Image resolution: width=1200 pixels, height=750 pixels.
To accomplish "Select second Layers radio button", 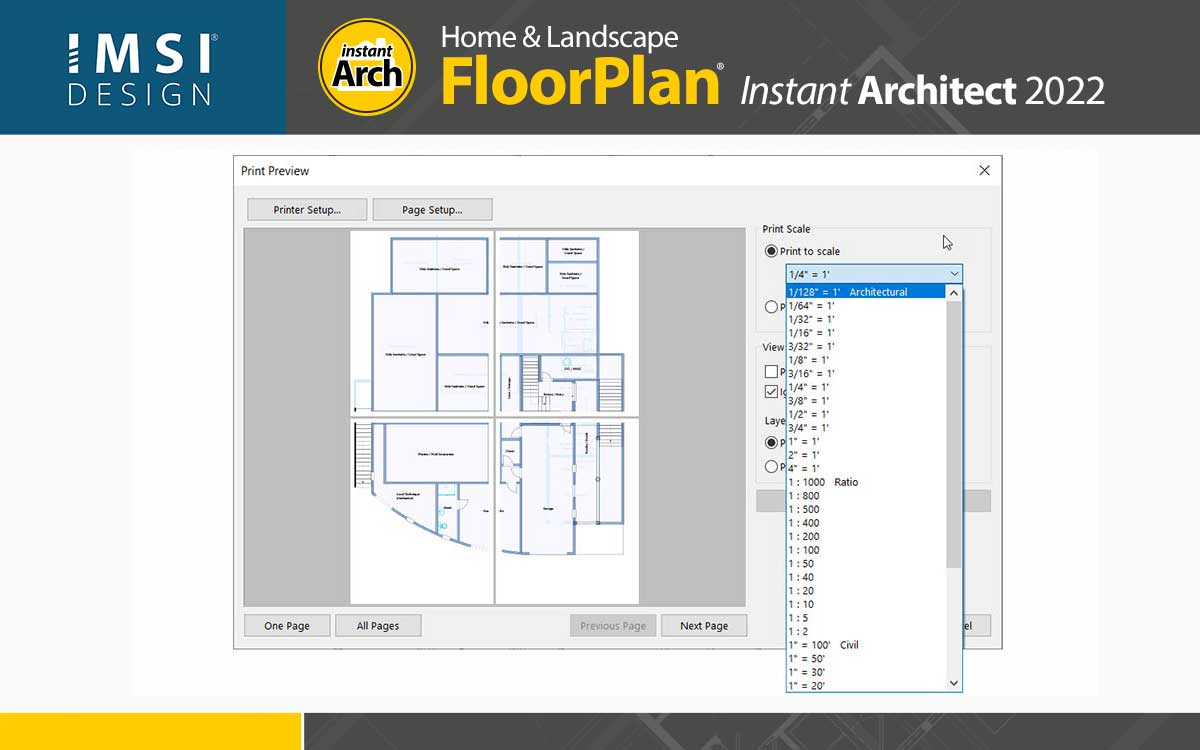I will (771, 466).
